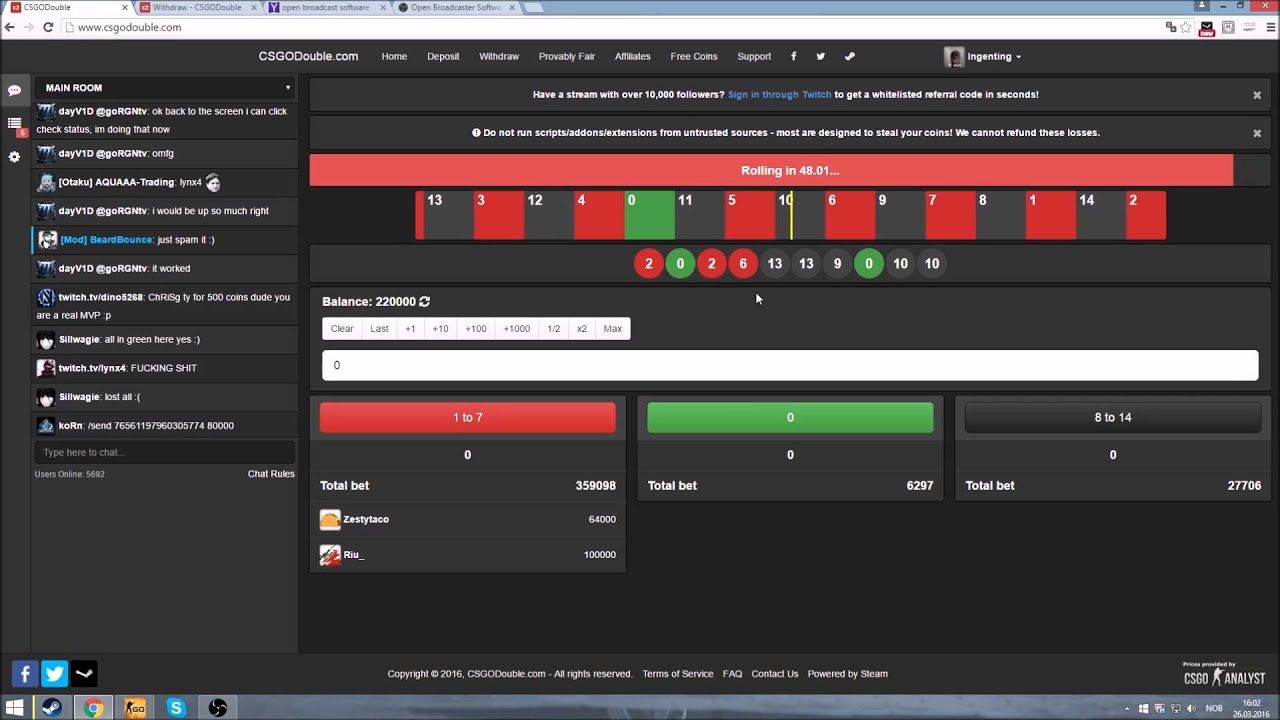Open the Support page
1280x720 pixels.
click(x=754, y=56)
